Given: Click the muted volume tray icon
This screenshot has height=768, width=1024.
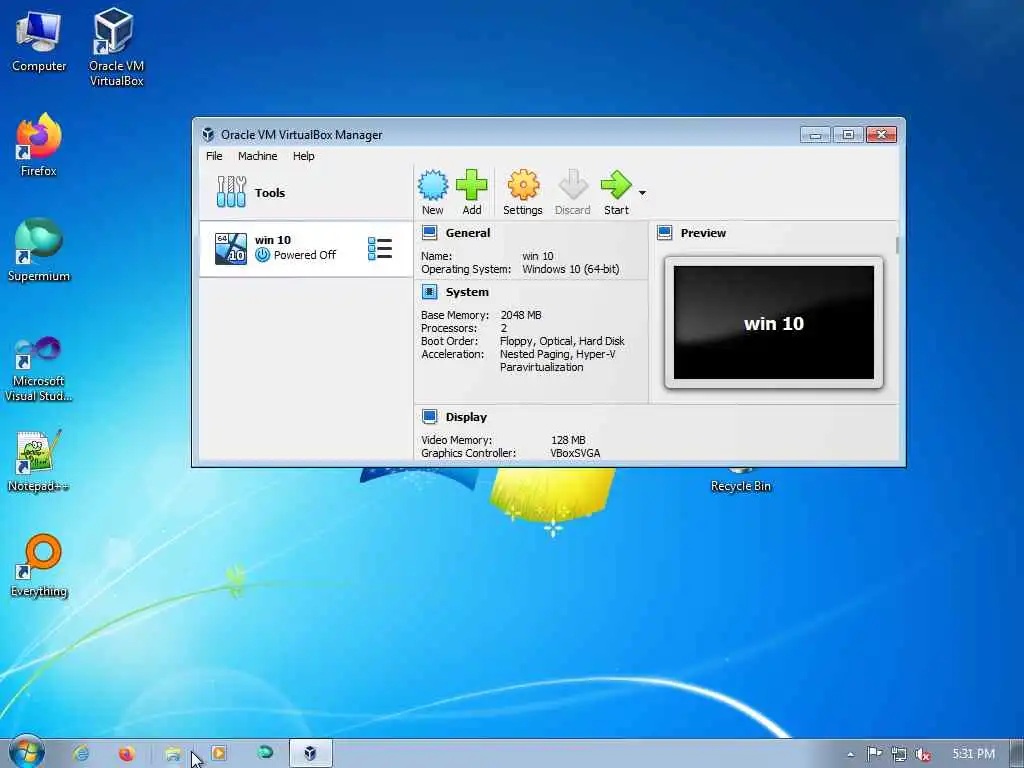Looking at the screenshot, I should [923, 755].
